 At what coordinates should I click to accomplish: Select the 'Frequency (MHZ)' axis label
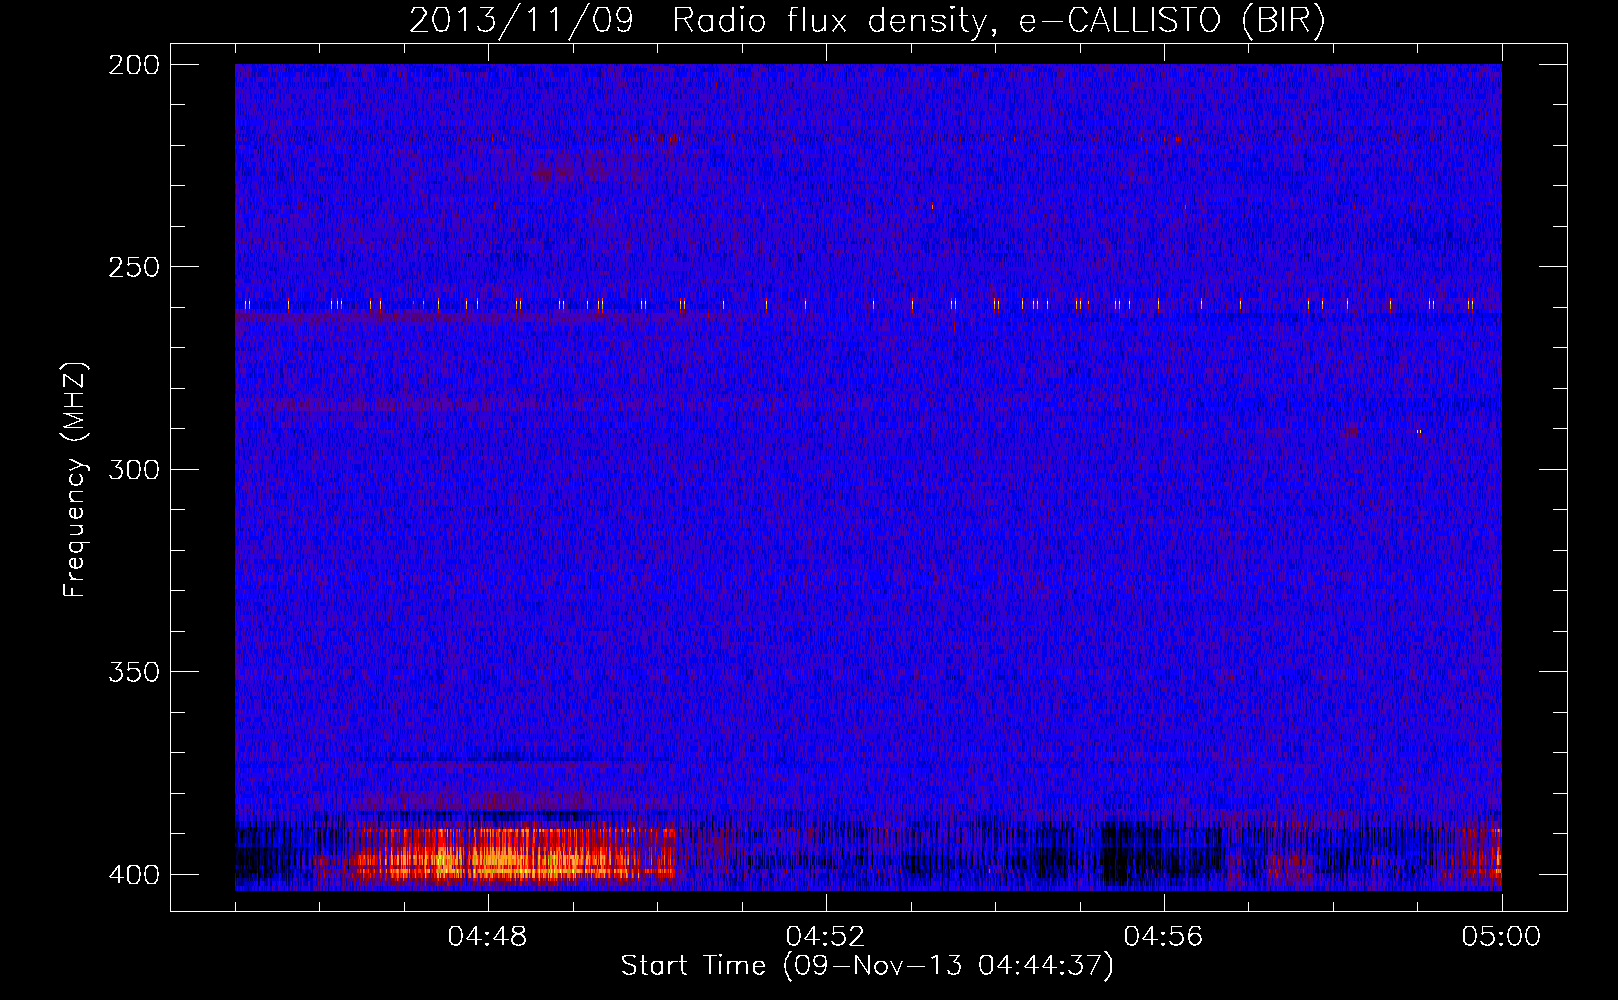coord(75,479)
